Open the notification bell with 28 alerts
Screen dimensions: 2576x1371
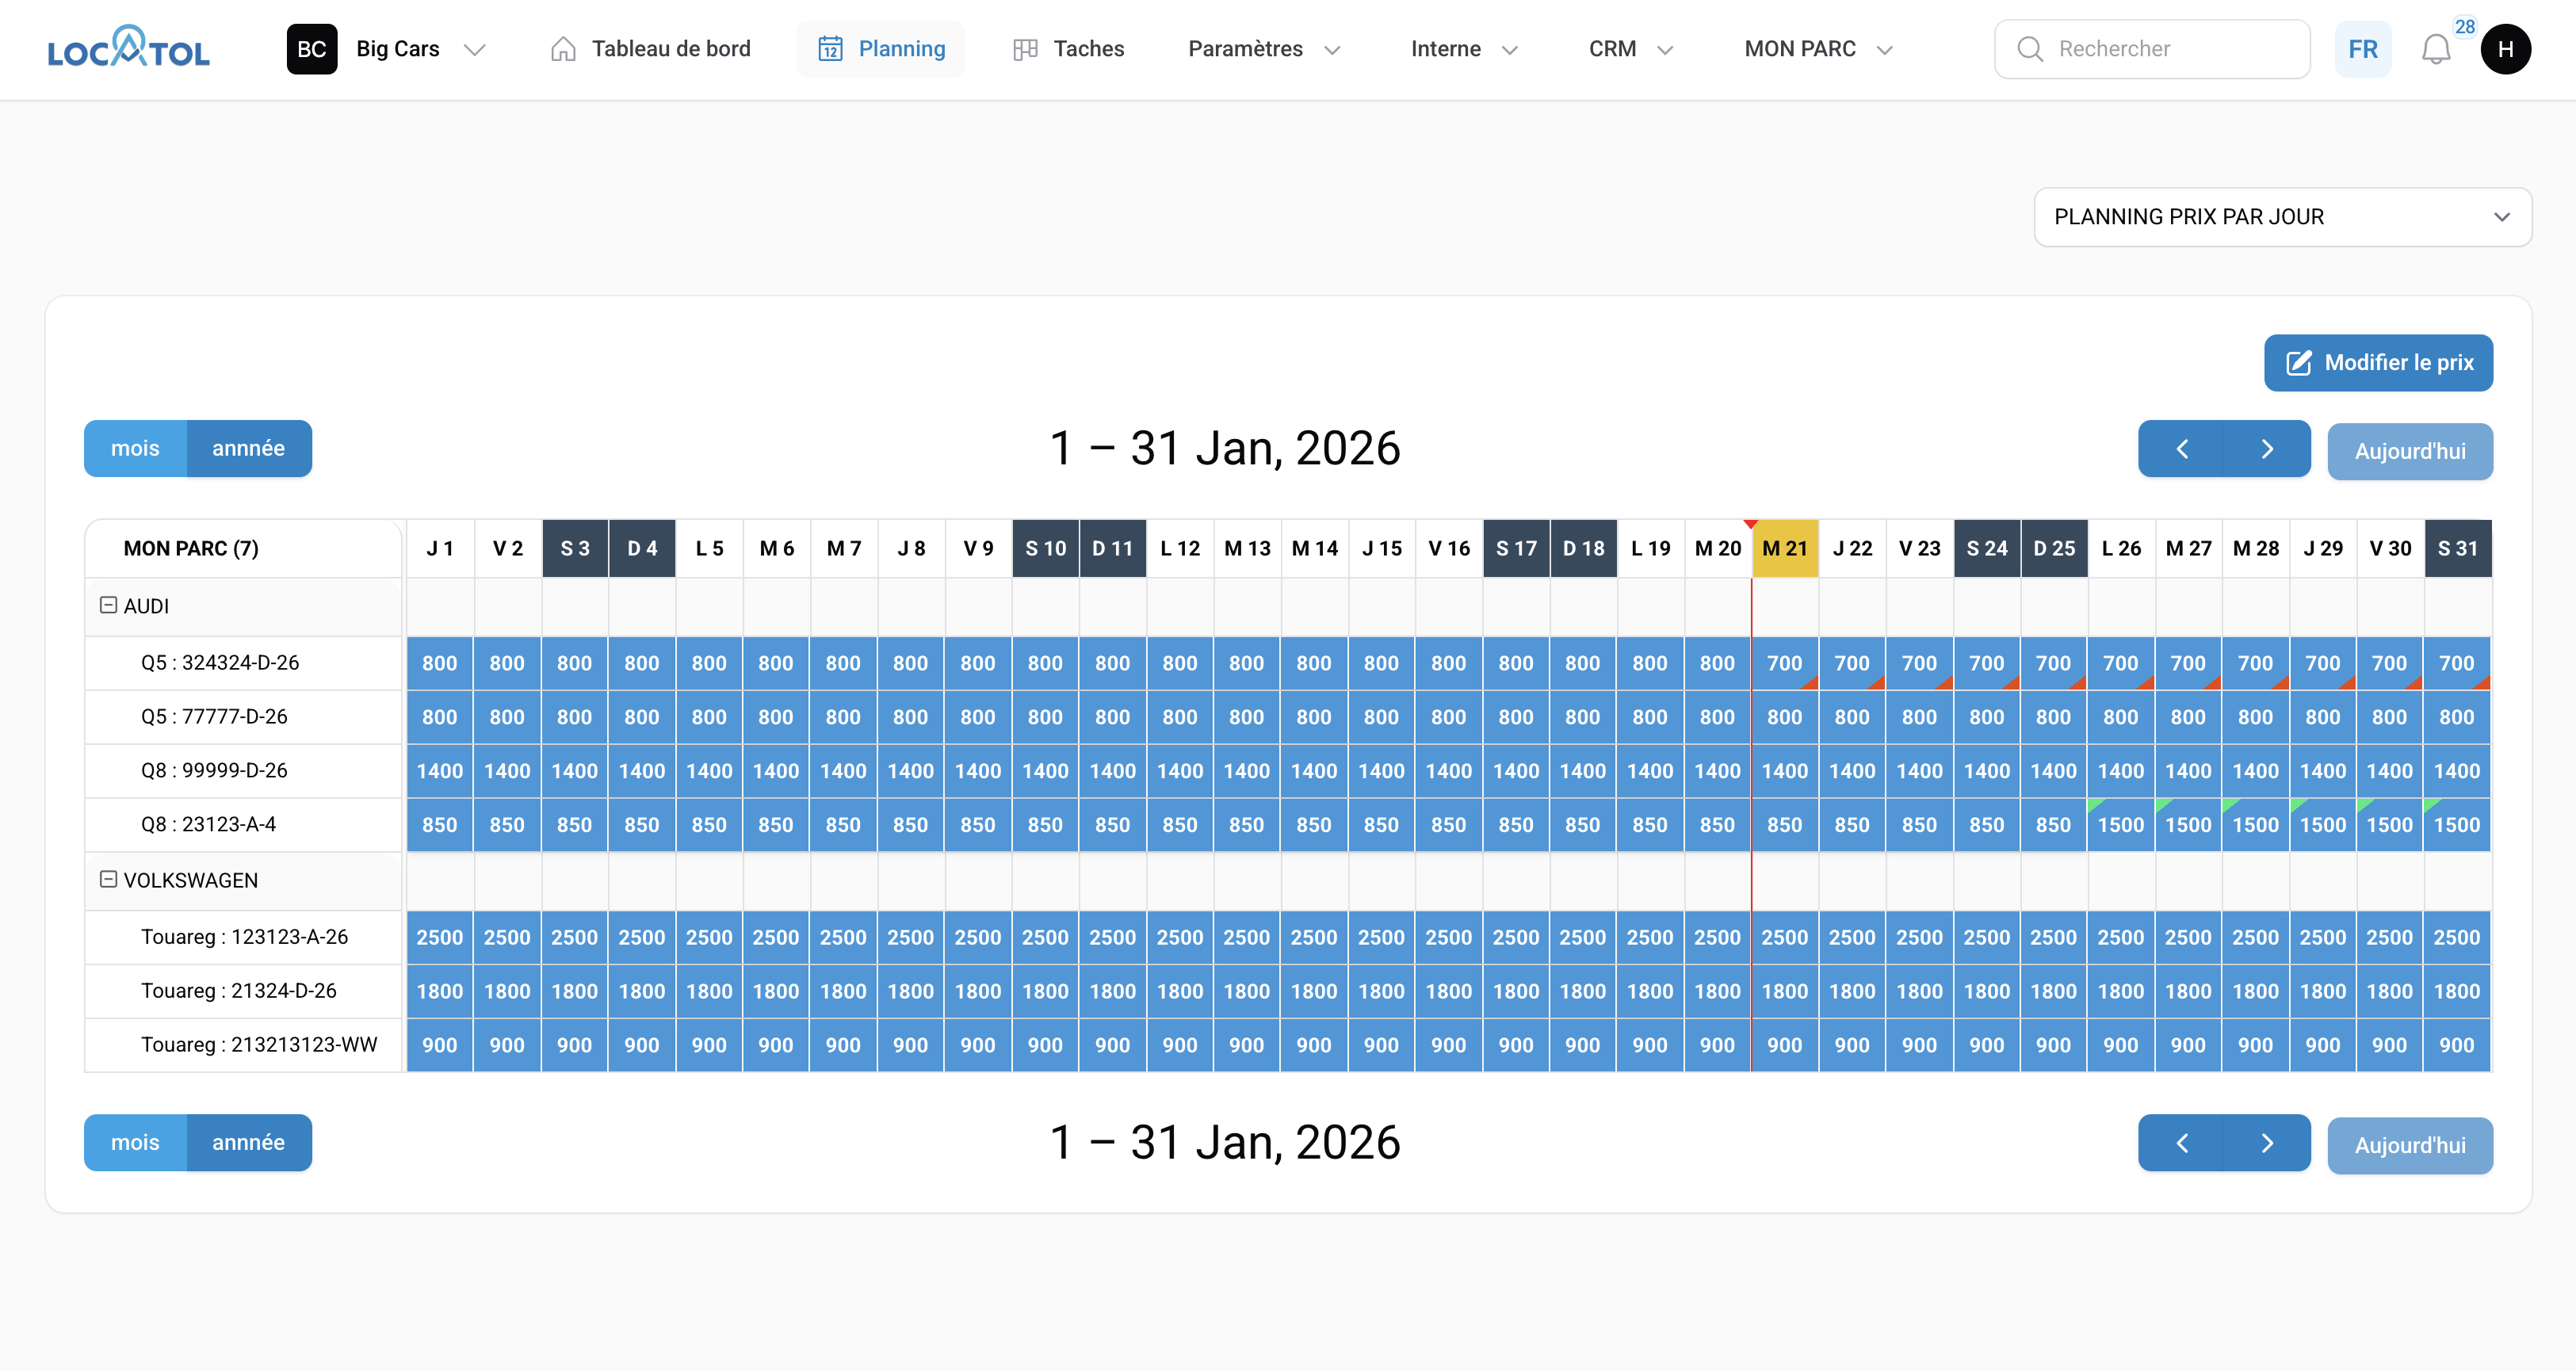pos(2434,48)
